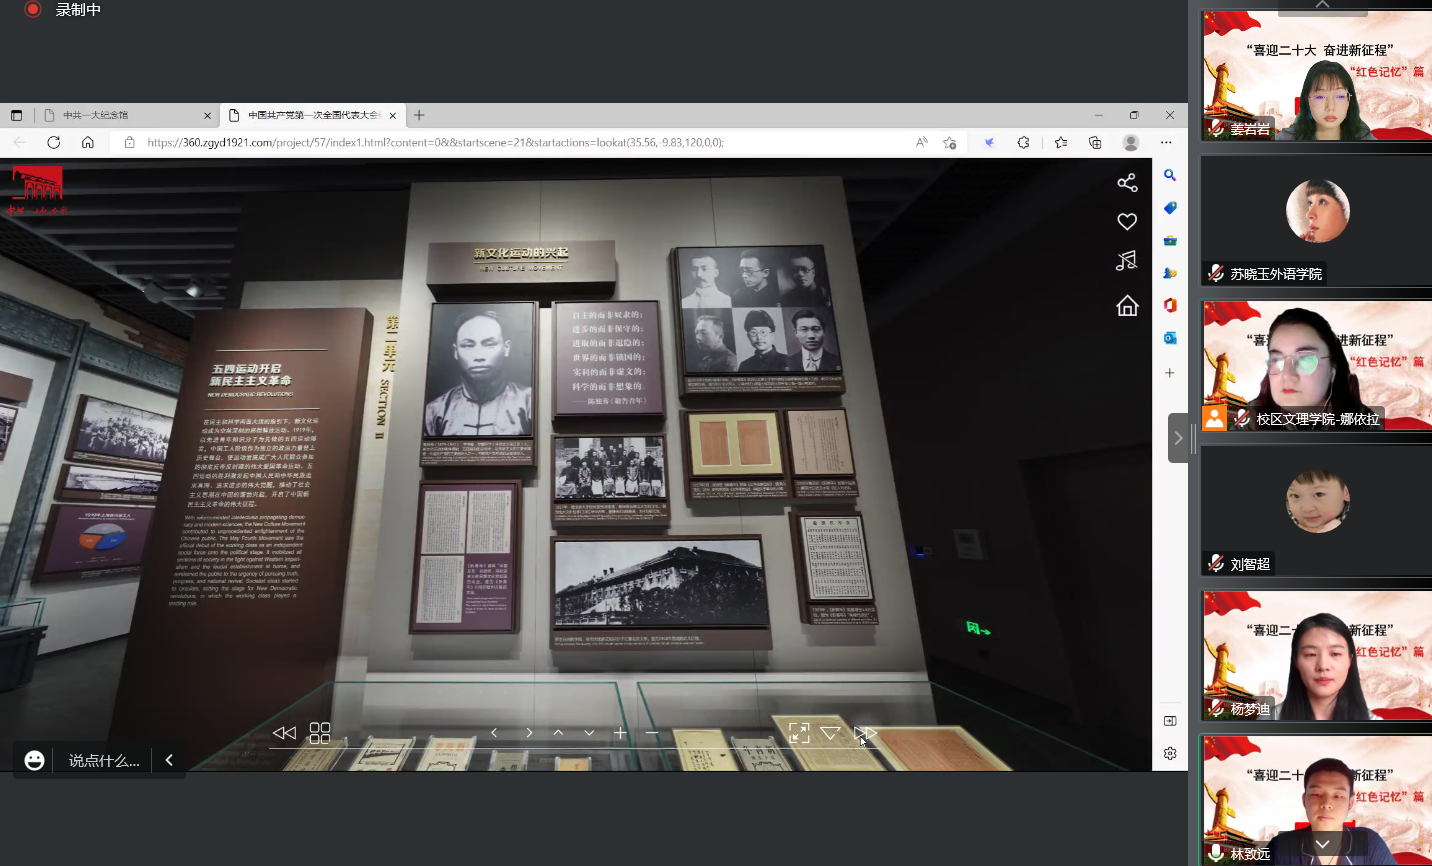Pan the panorama view left
The image size is (1432, 866).
pos(494,733)
